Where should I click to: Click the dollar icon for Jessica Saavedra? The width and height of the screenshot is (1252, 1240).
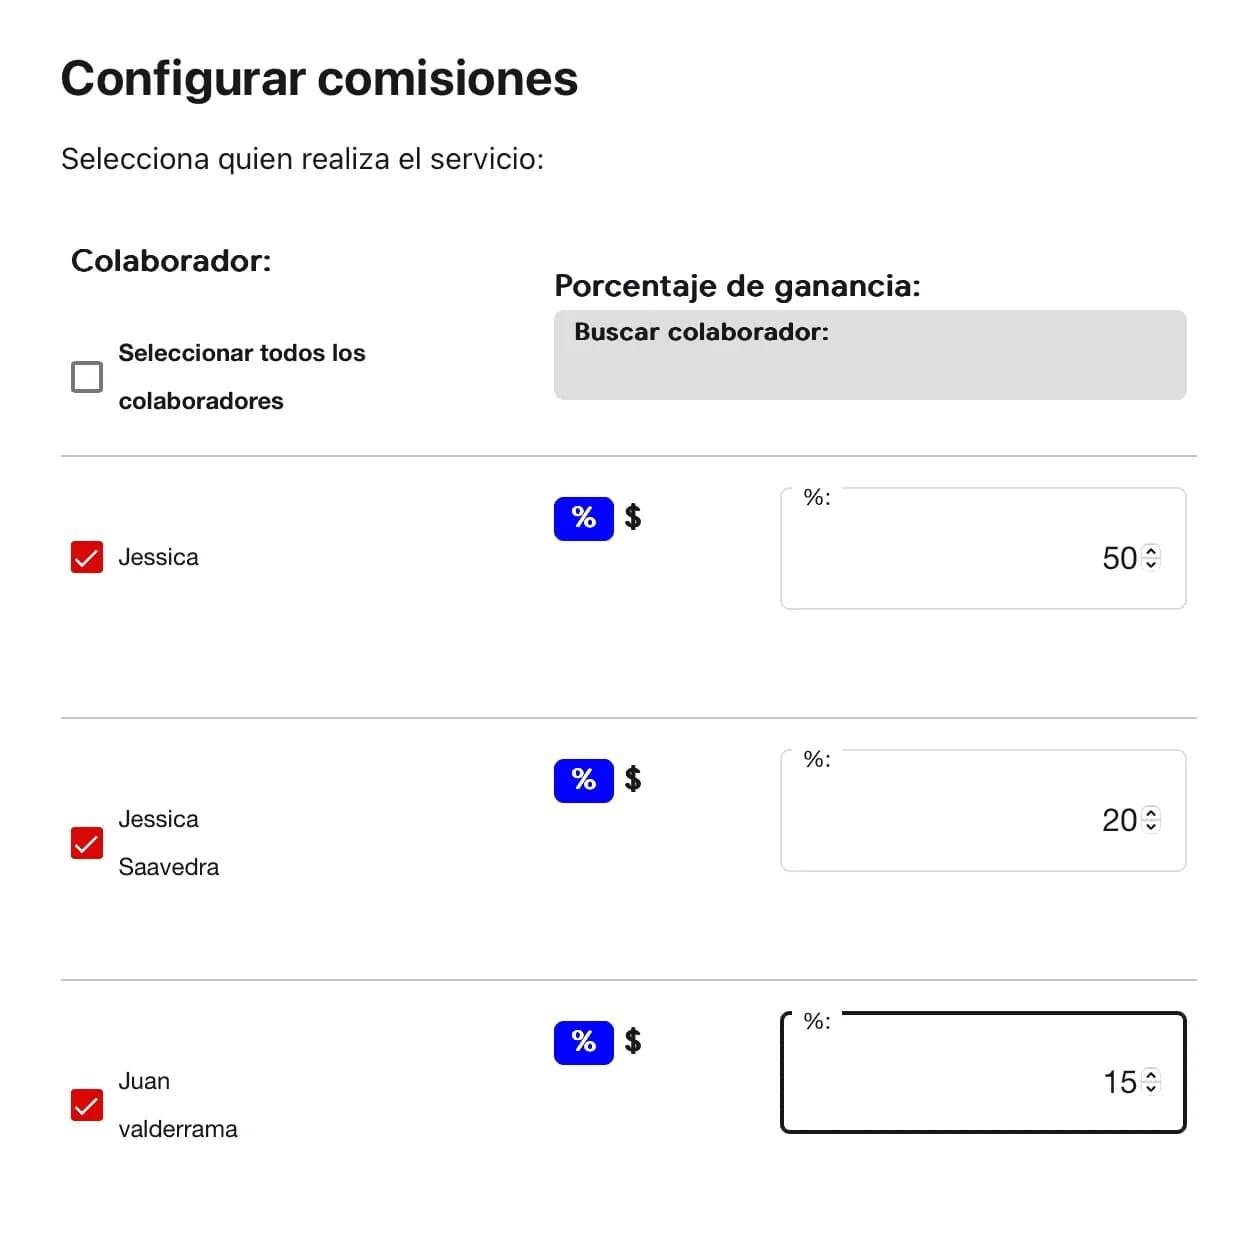[x=633, y=780]
